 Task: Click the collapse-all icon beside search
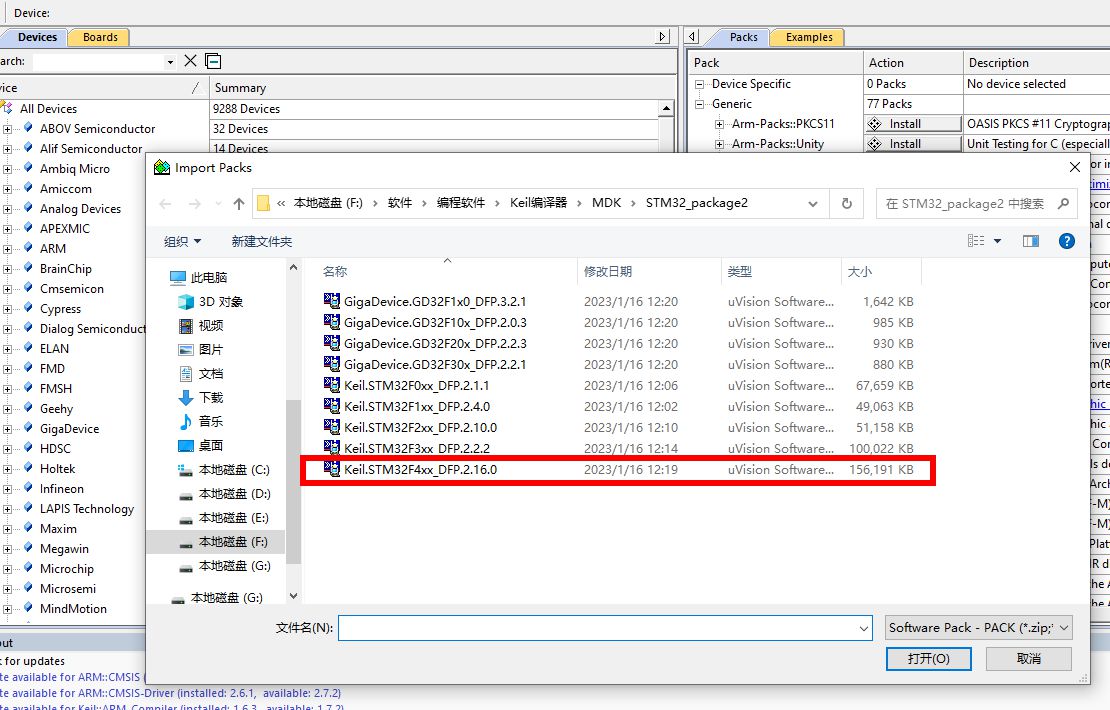tap(213, 61)
